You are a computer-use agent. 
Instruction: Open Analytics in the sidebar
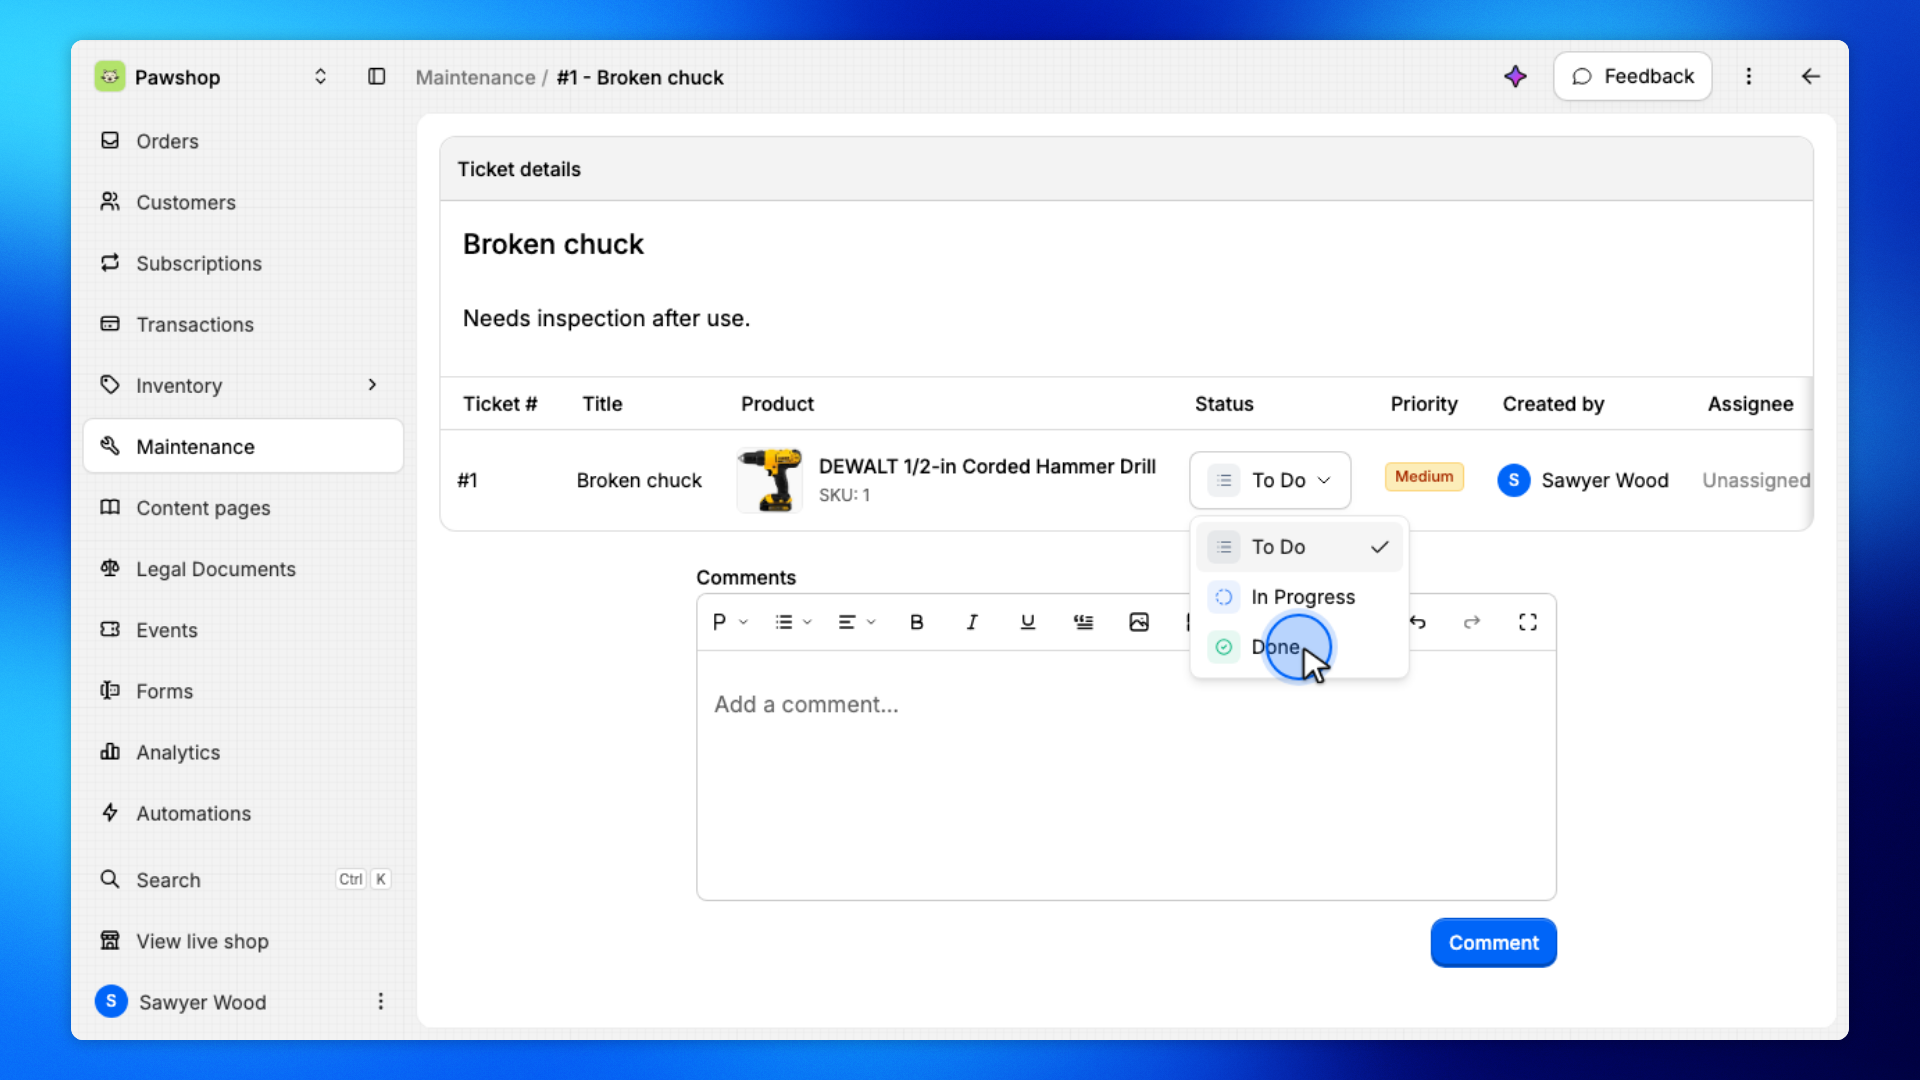click(x=243, y=752)
